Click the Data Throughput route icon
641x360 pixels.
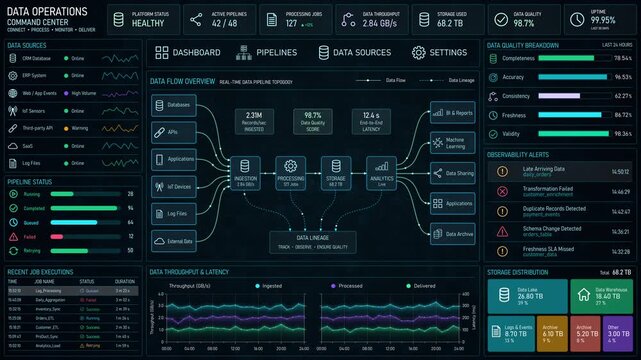pos(348,20)
